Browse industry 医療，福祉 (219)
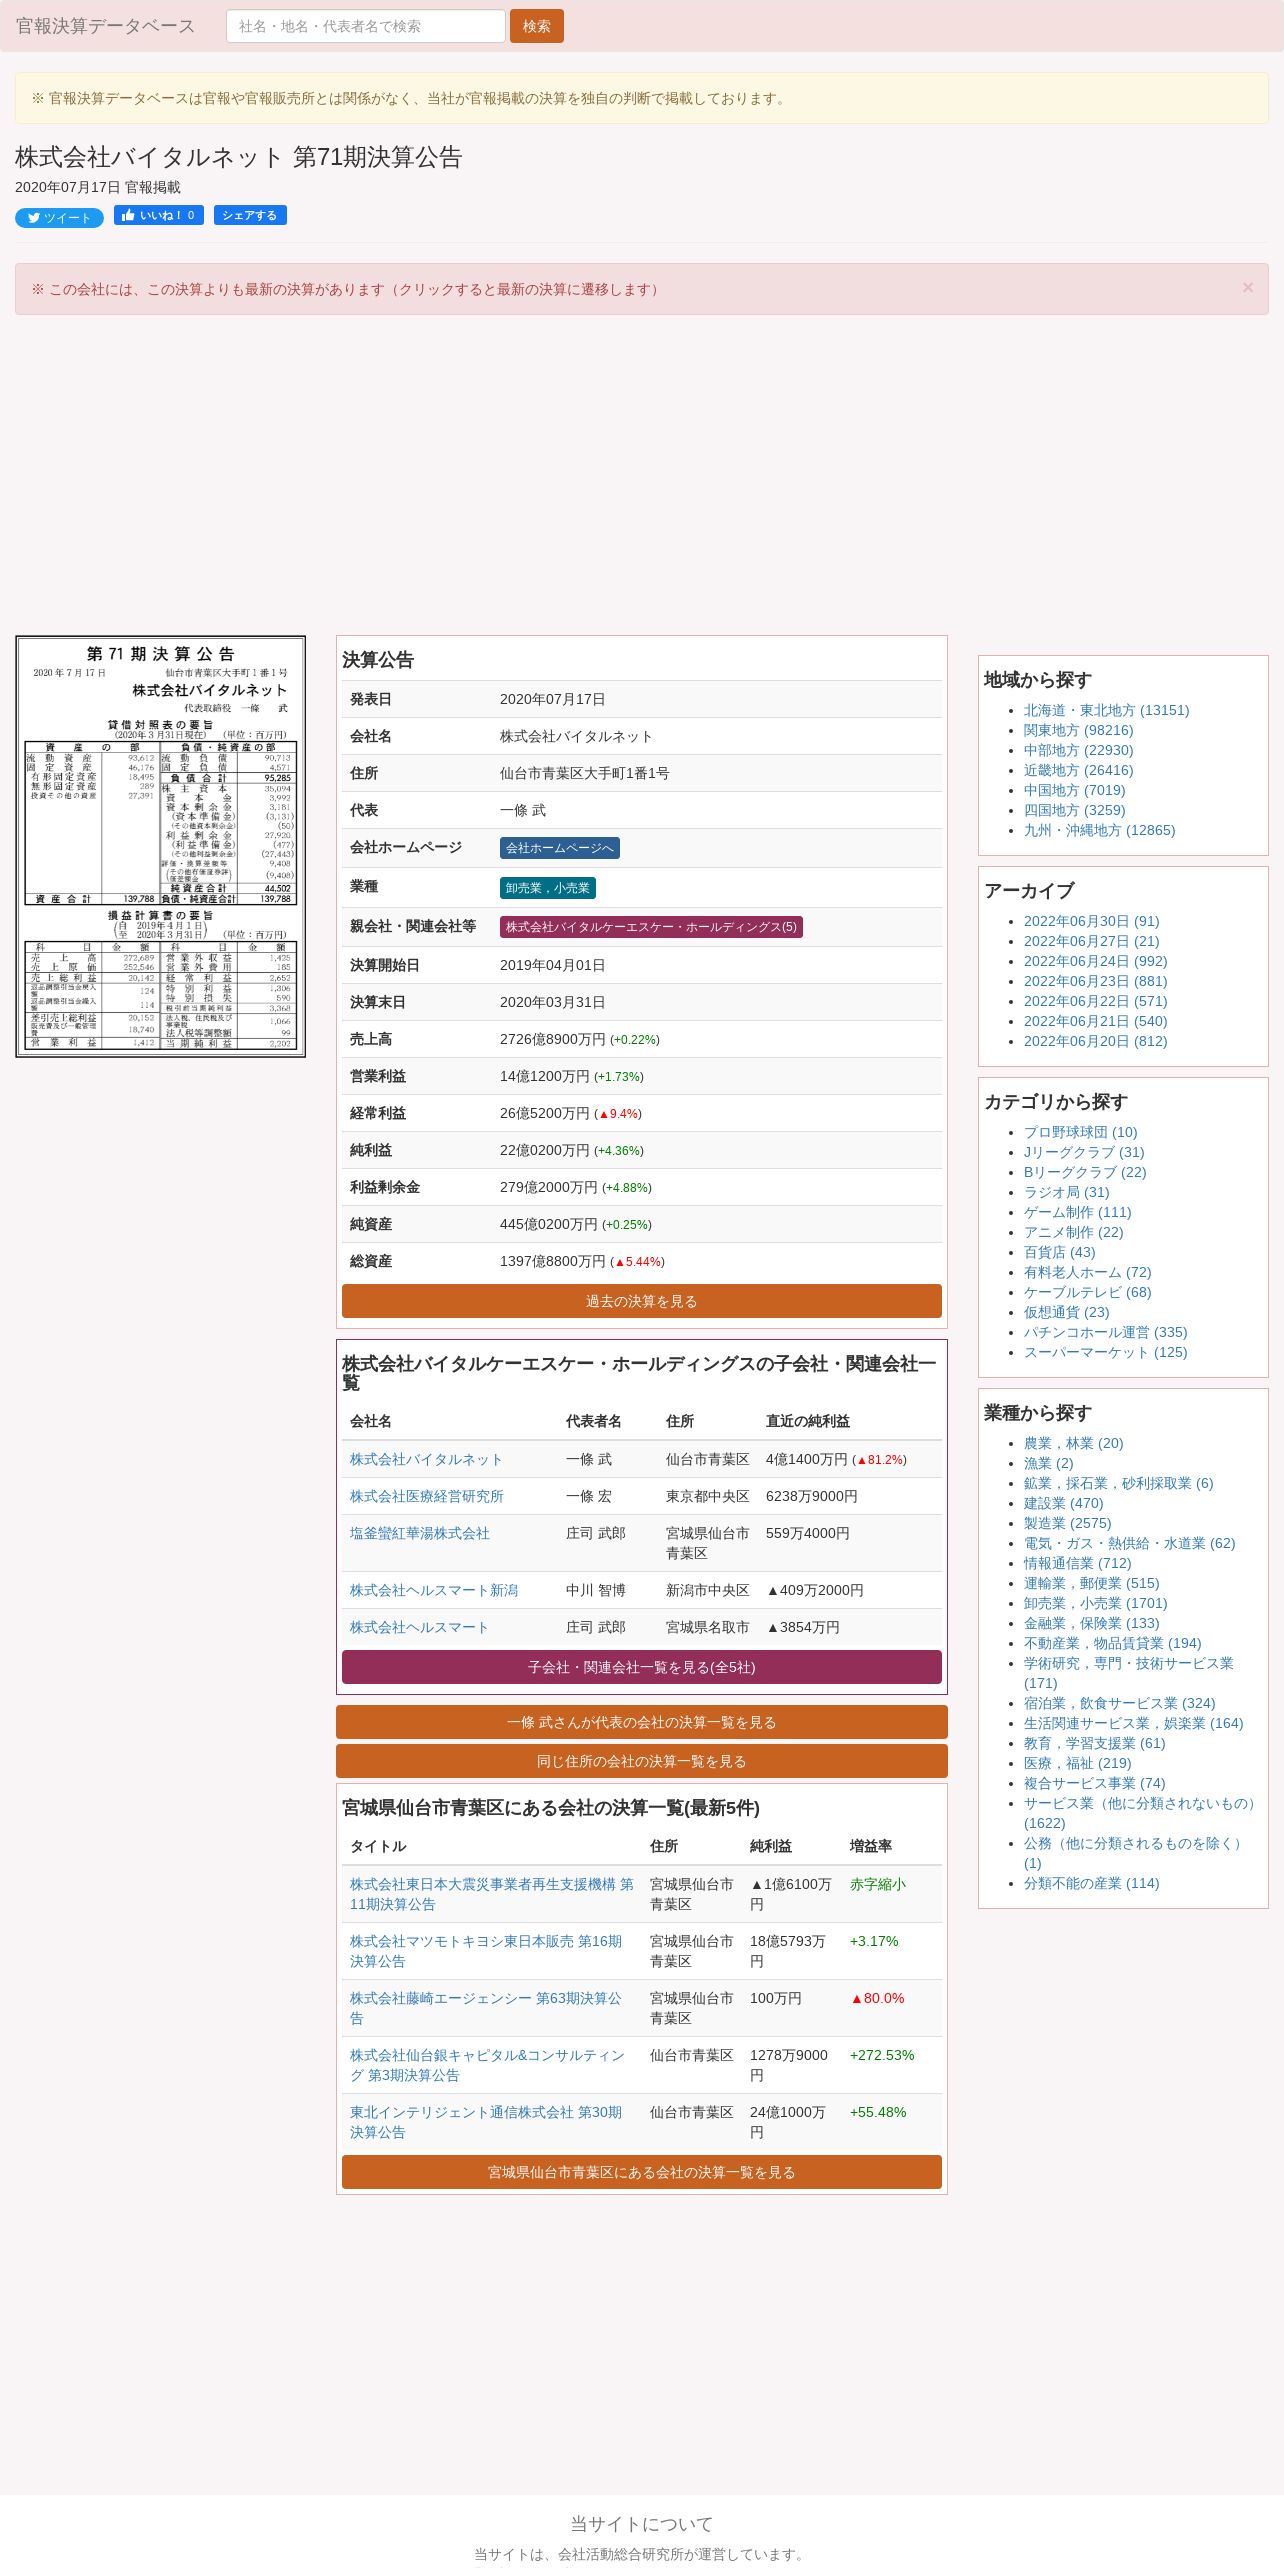 pos(1078,1764)
